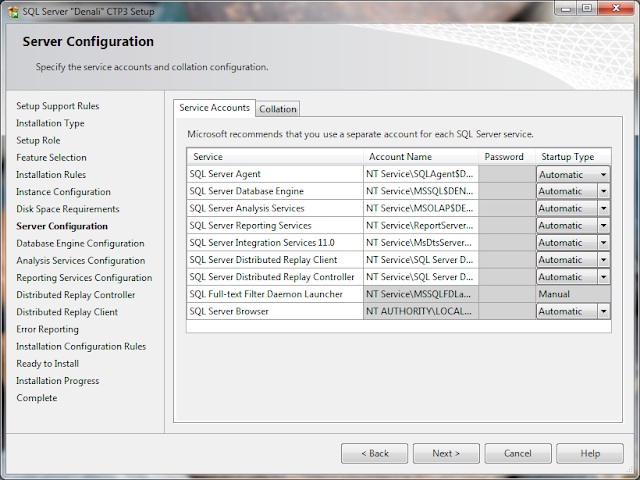
Task: Minimize the setup window
Action: tap(565, 9)
